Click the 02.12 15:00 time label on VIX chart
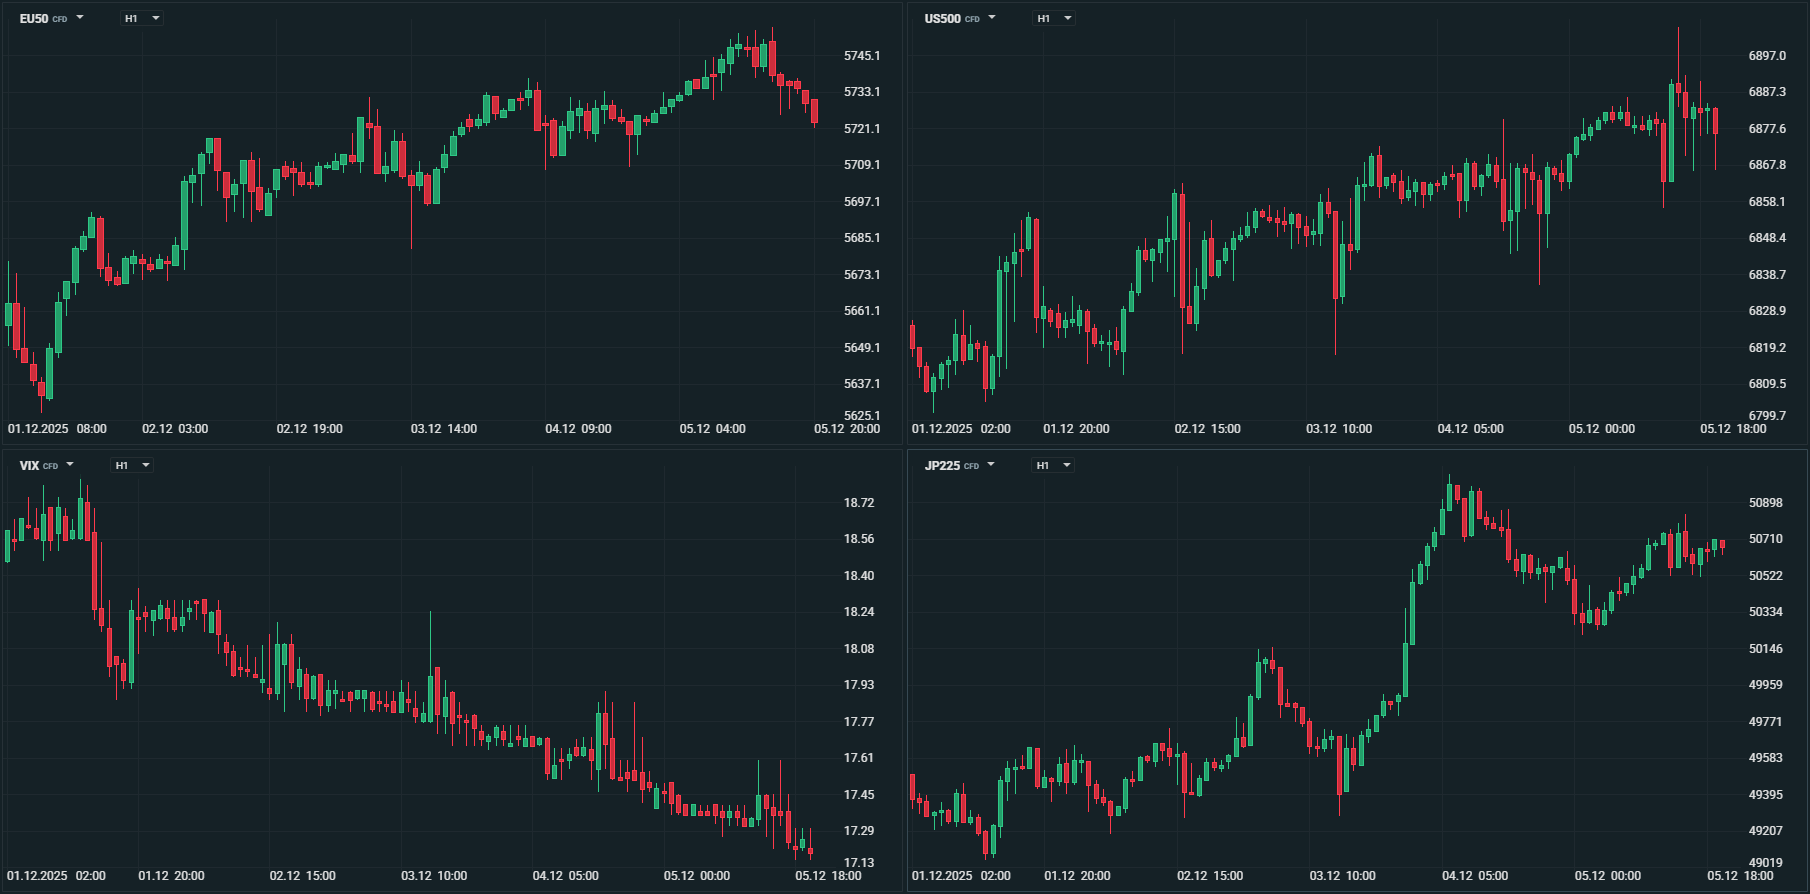The width and height of the screenshot is (1810, 894). coord(302,876)
